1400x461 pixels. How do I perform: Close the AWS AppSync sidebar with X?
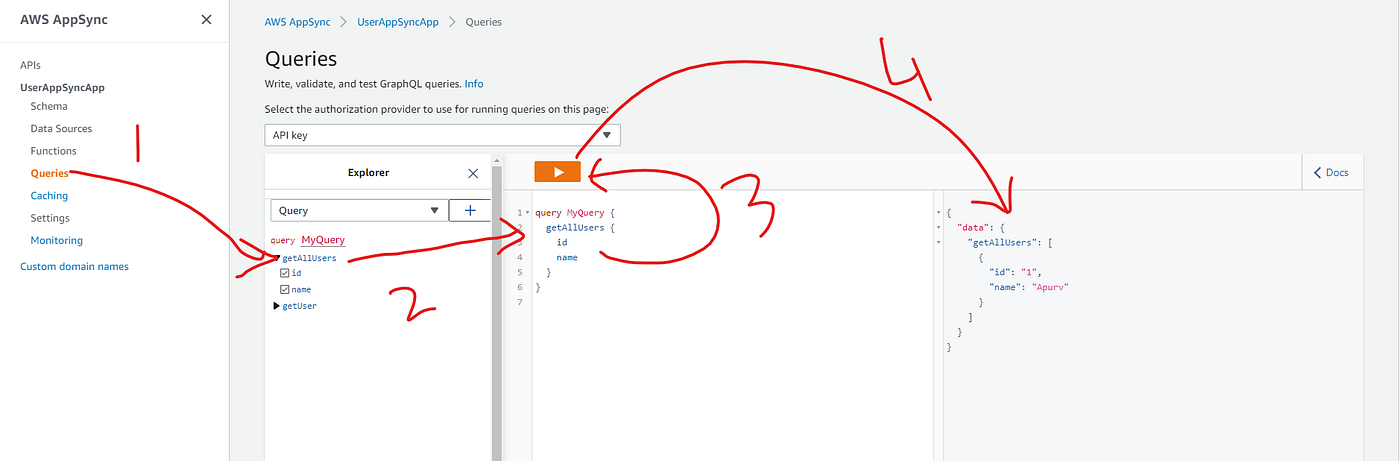click(x=206, y=20)
